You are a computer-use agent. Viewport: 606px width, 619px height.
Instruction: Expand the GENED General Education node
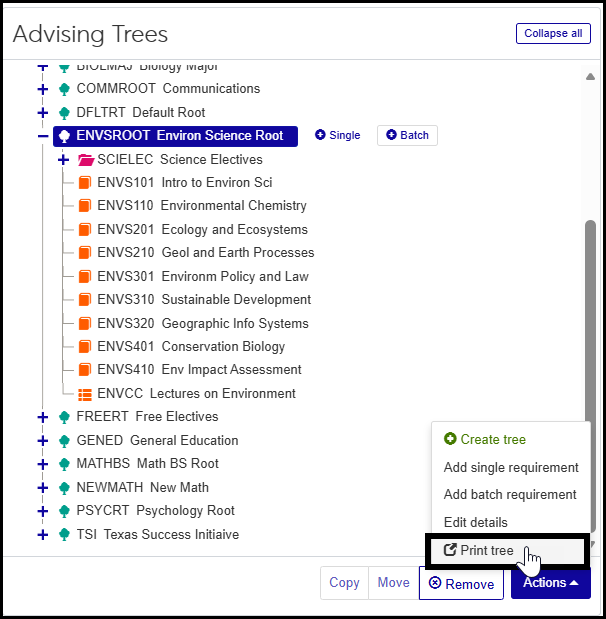click(x=43, y=441)
